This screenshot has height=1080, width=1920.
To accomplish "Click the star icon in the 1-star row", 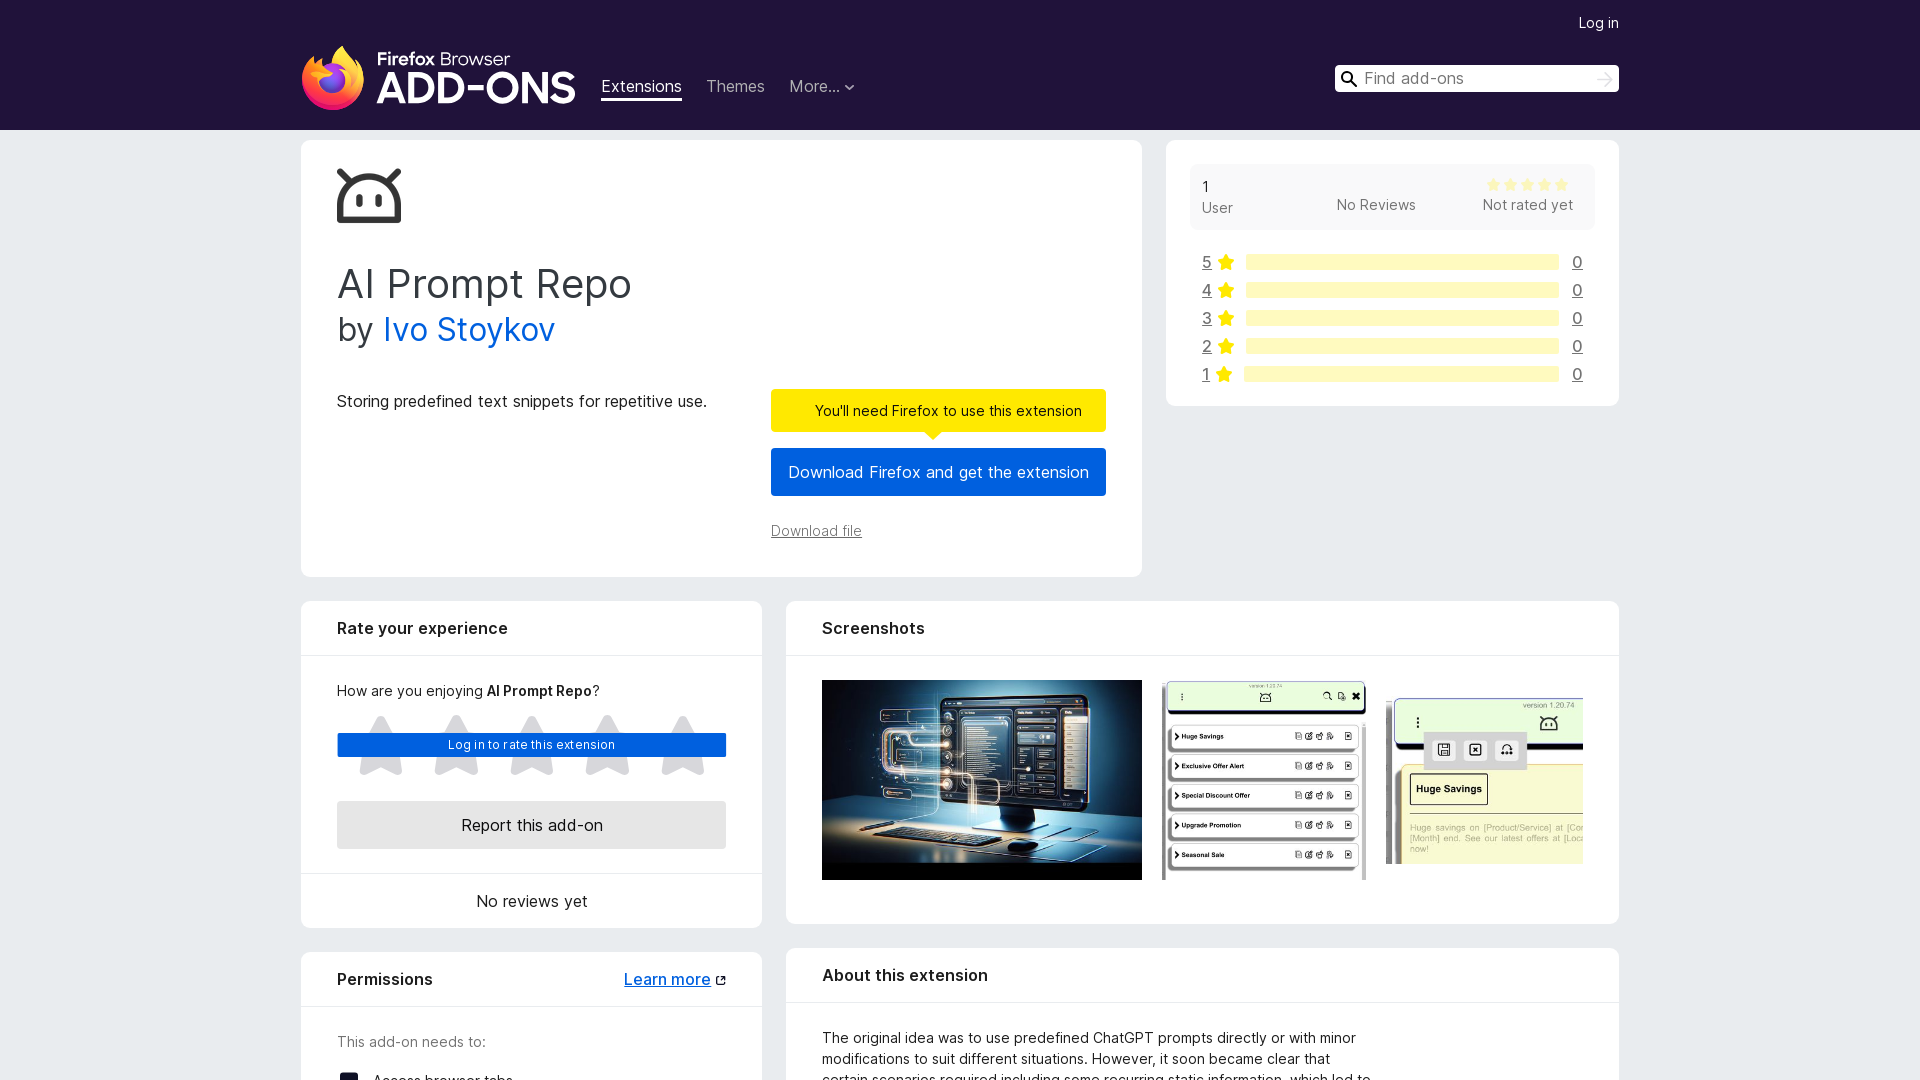I will coord(1224,374).
